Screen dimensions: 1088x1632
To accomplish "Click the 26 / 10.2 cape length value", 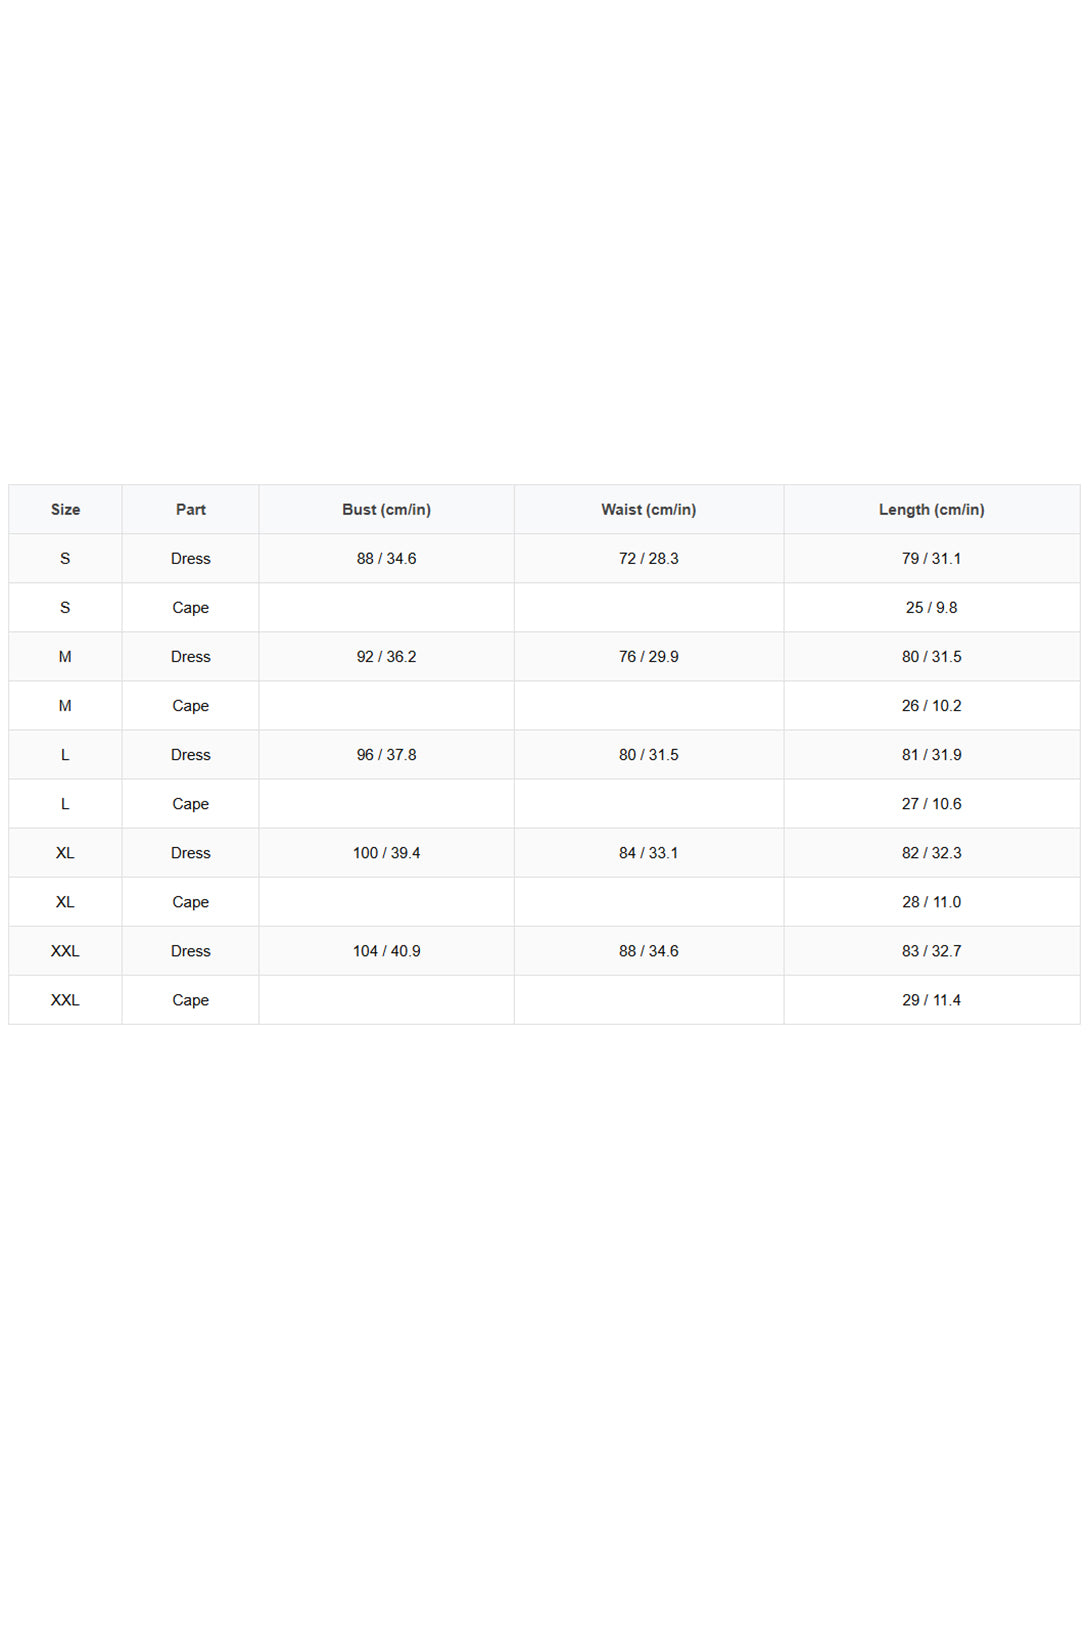I will point(931,705).
